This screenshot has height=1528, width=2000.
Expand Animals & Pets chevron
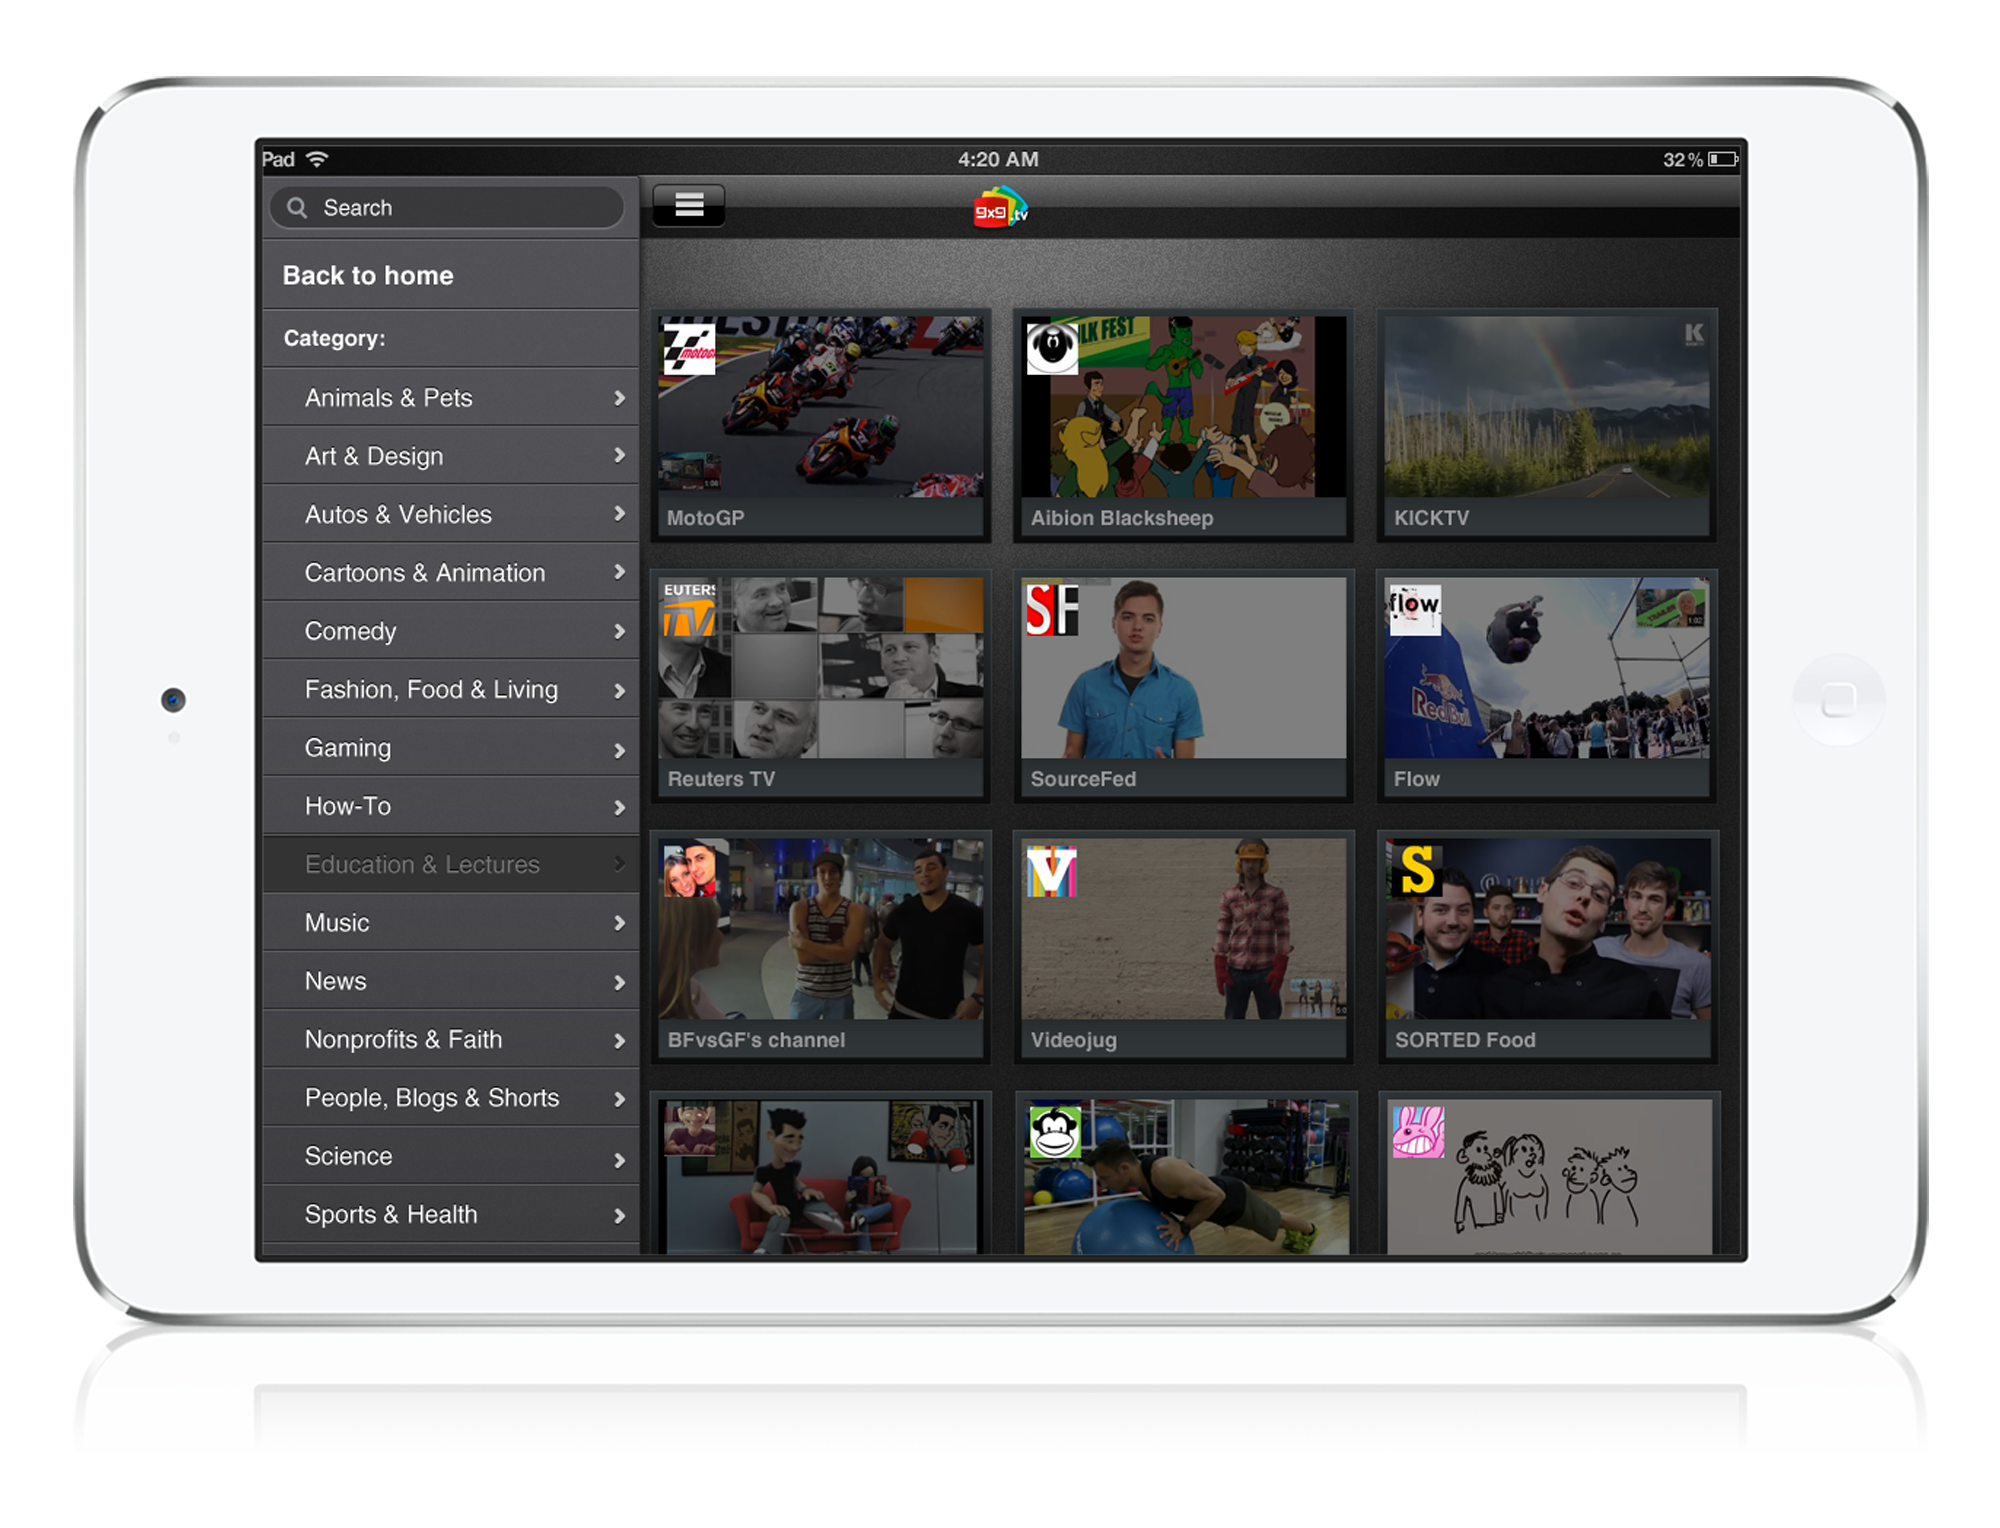point(619,398)
